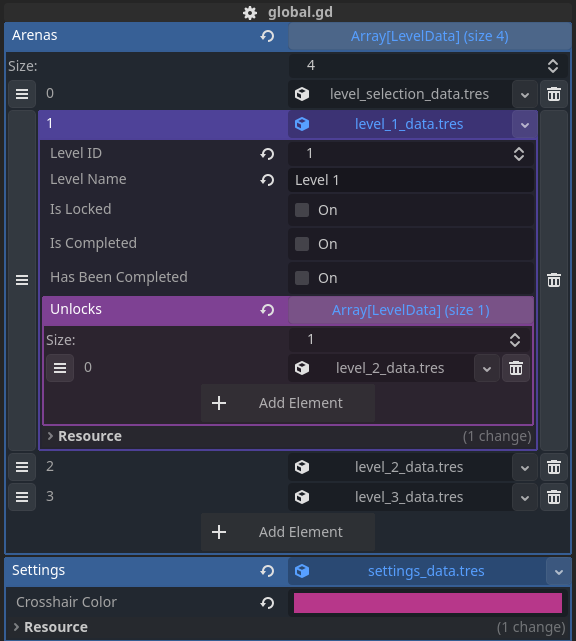Expand Resource section under level_1_data
576x641 pixels.
click(x=50, y=436)
